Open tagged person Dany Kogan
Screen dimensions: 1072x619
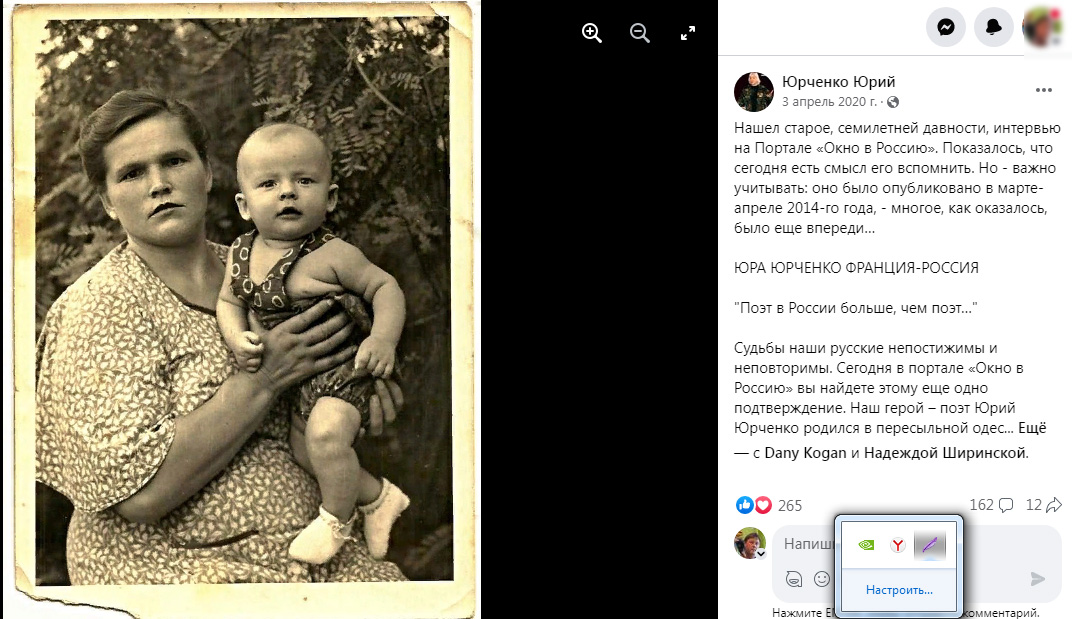coord(805,453)
